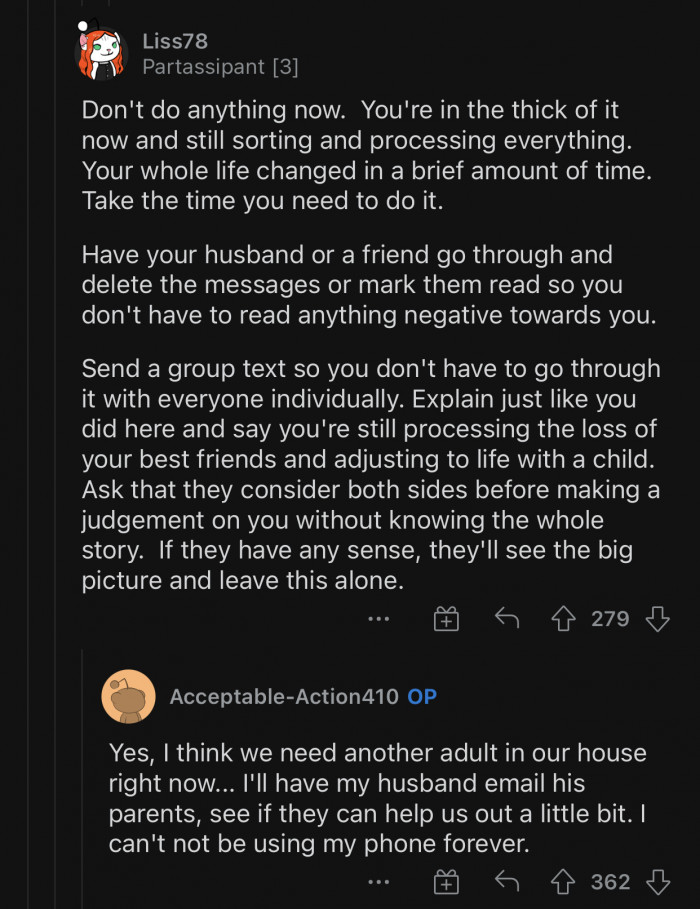Click the 362 vote count
This screenshot has width=700, height=909.
coord(610,881)
